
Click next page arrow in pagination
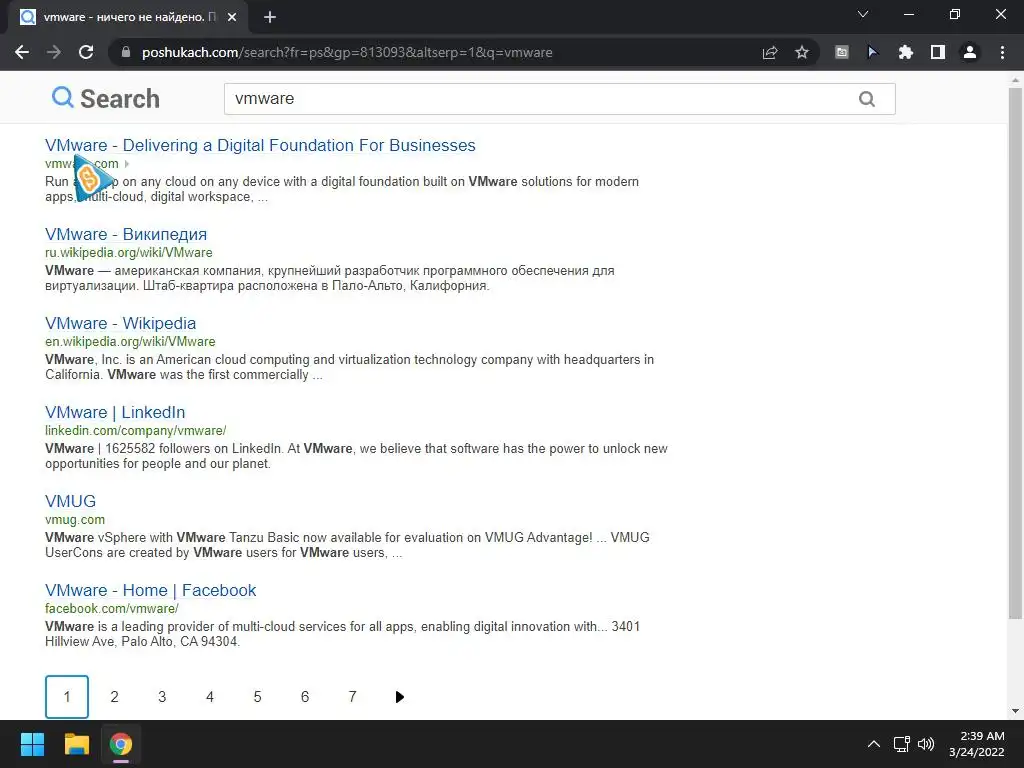click(x=400, y=697)
